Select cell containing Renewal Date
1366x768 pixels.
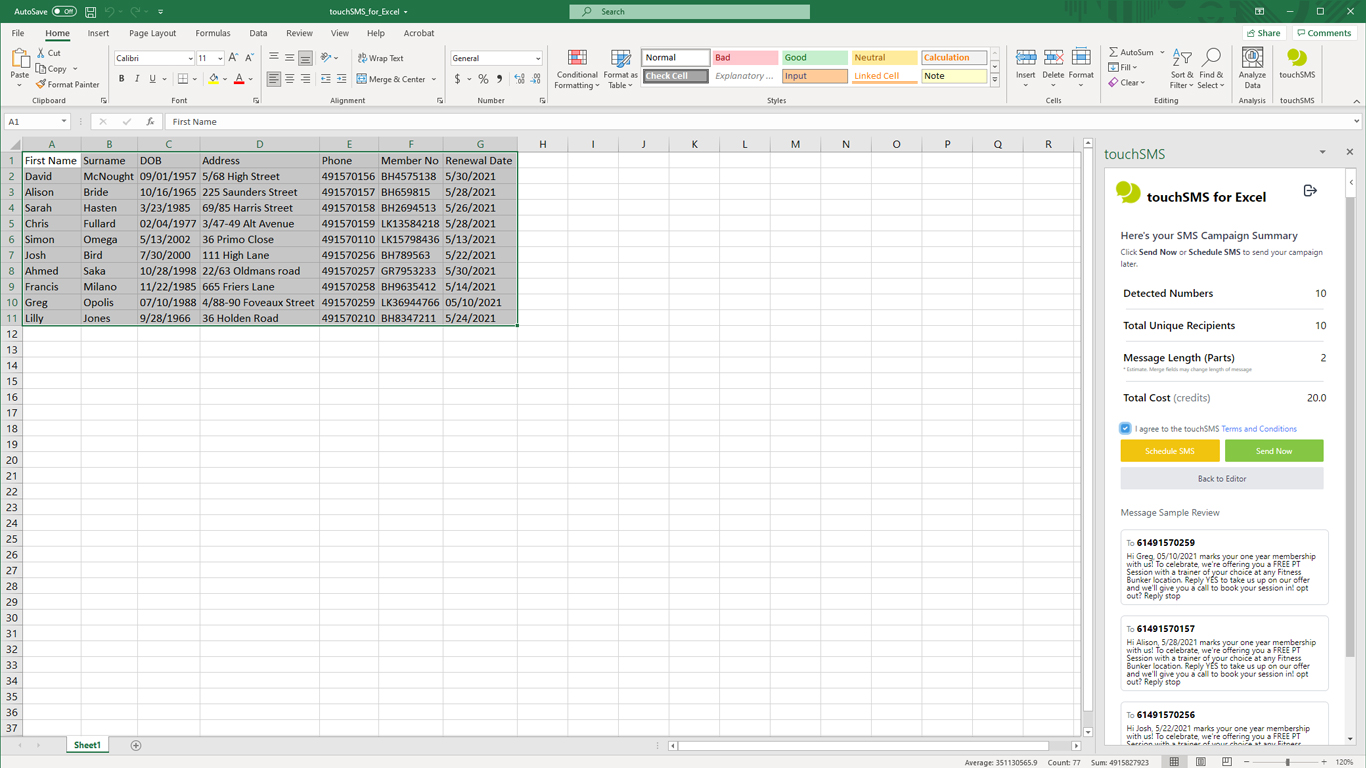[480, 160]
